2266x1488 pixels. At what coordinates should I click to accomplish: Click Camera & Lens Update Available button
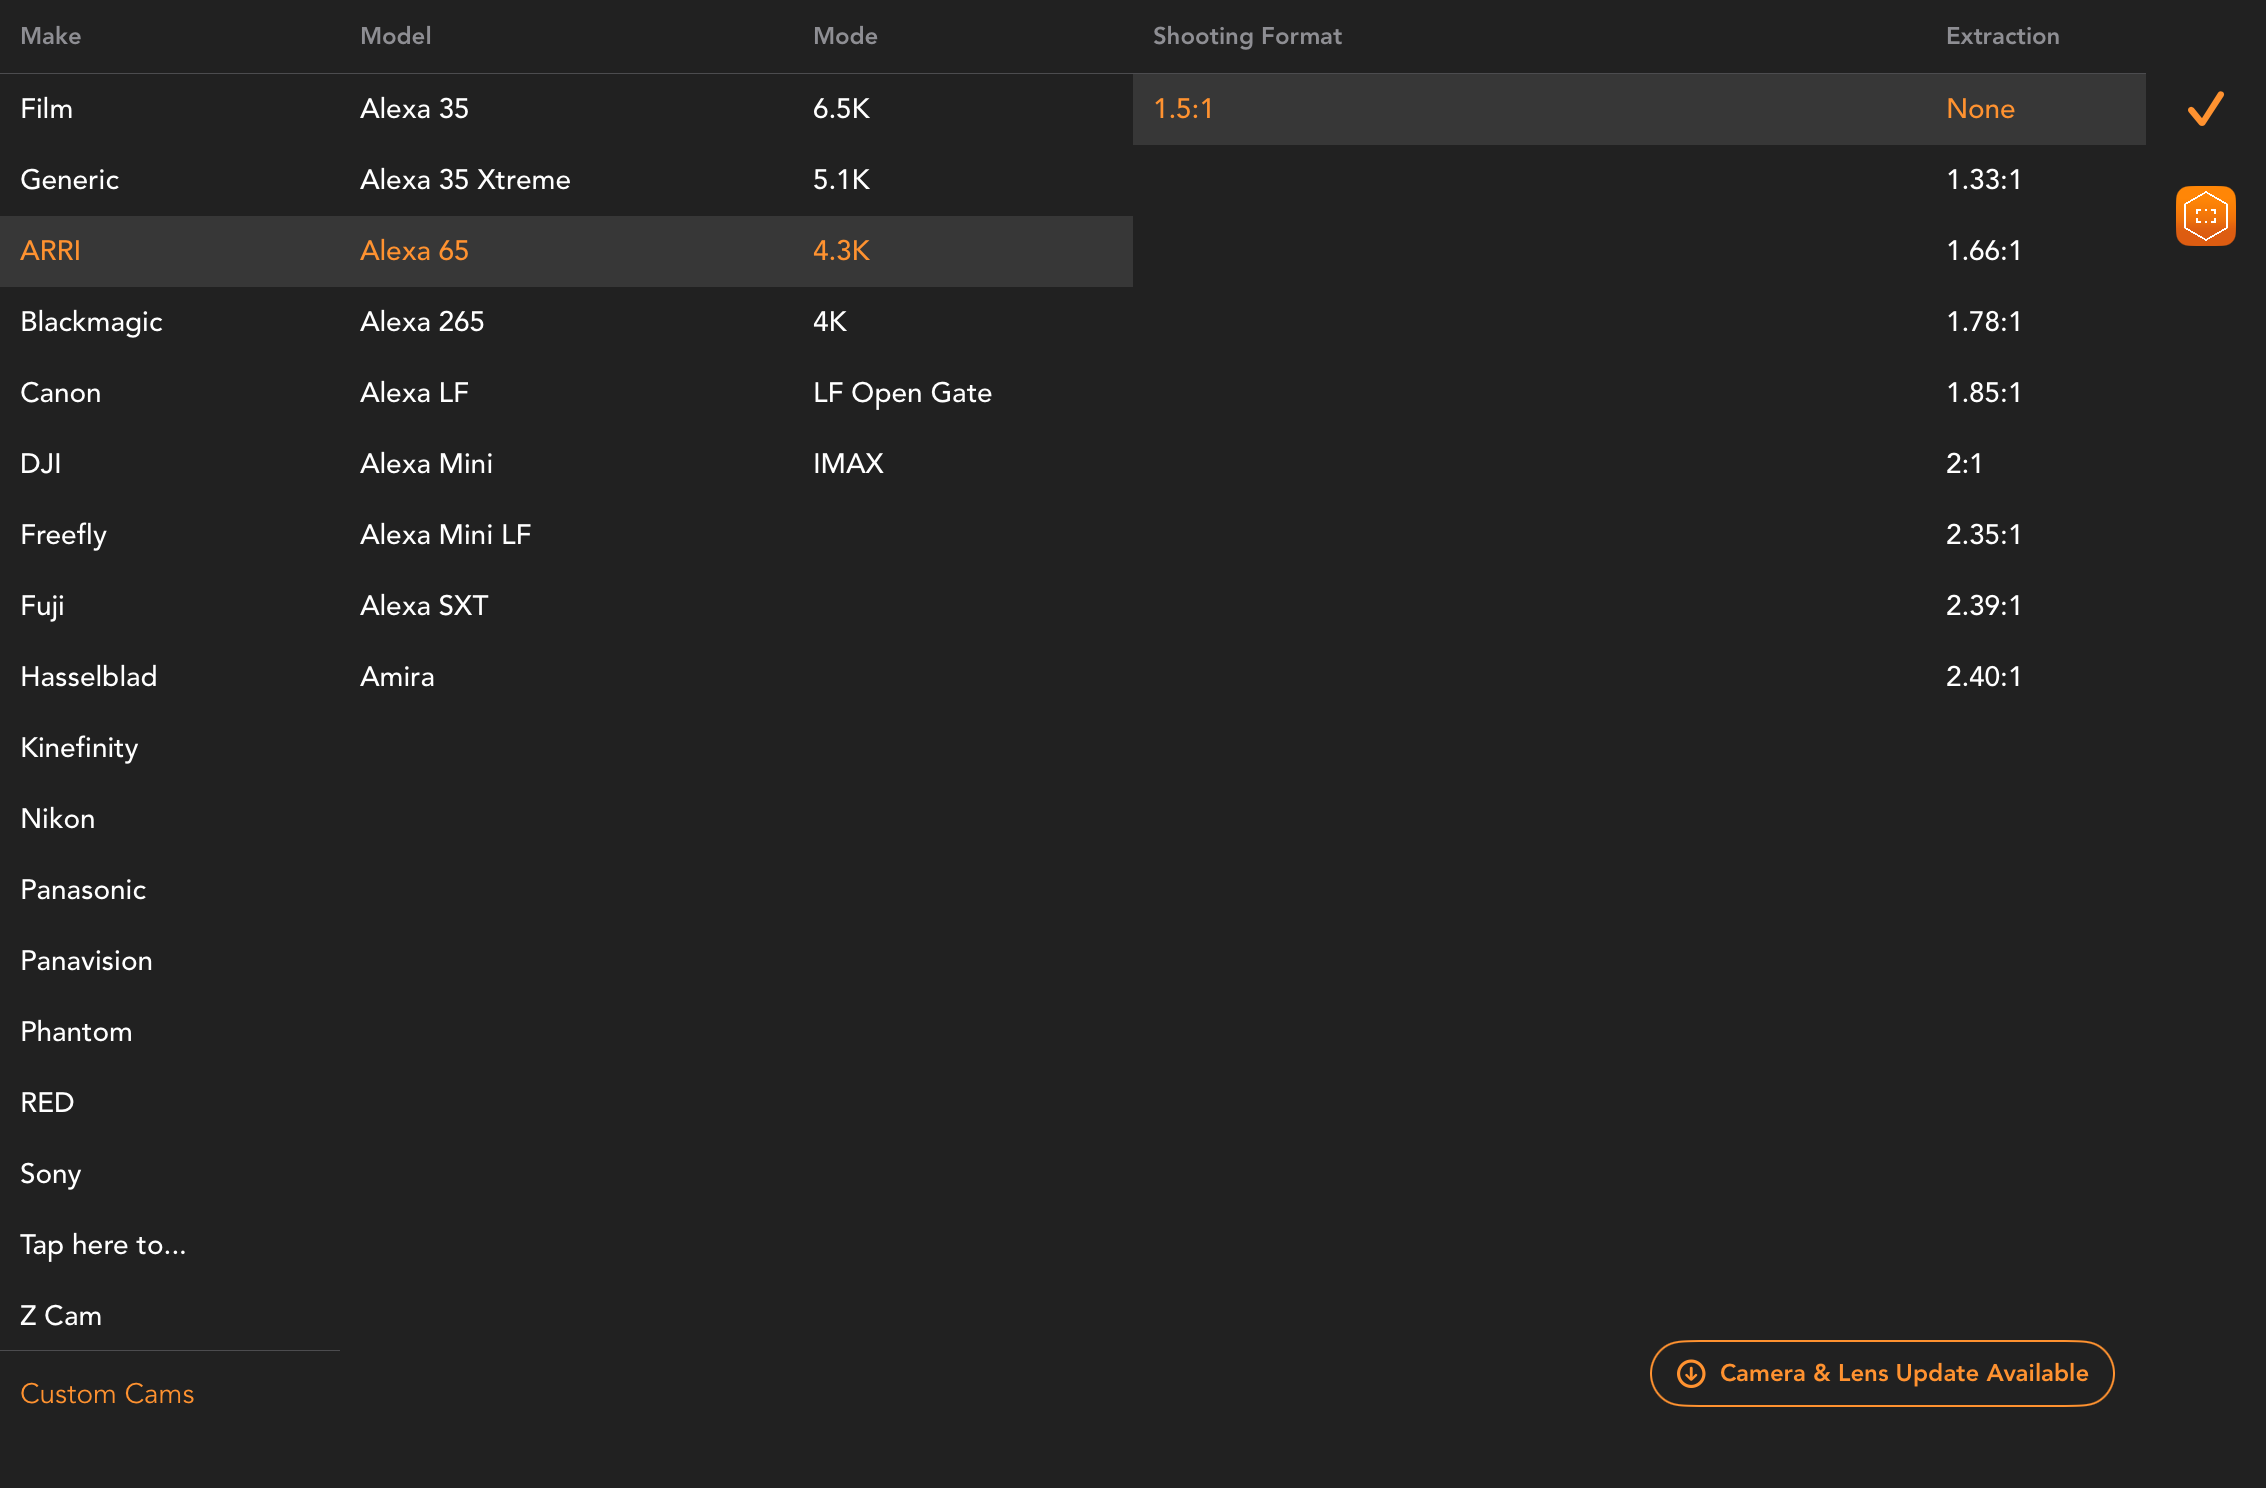(x=1881, y=1373)
